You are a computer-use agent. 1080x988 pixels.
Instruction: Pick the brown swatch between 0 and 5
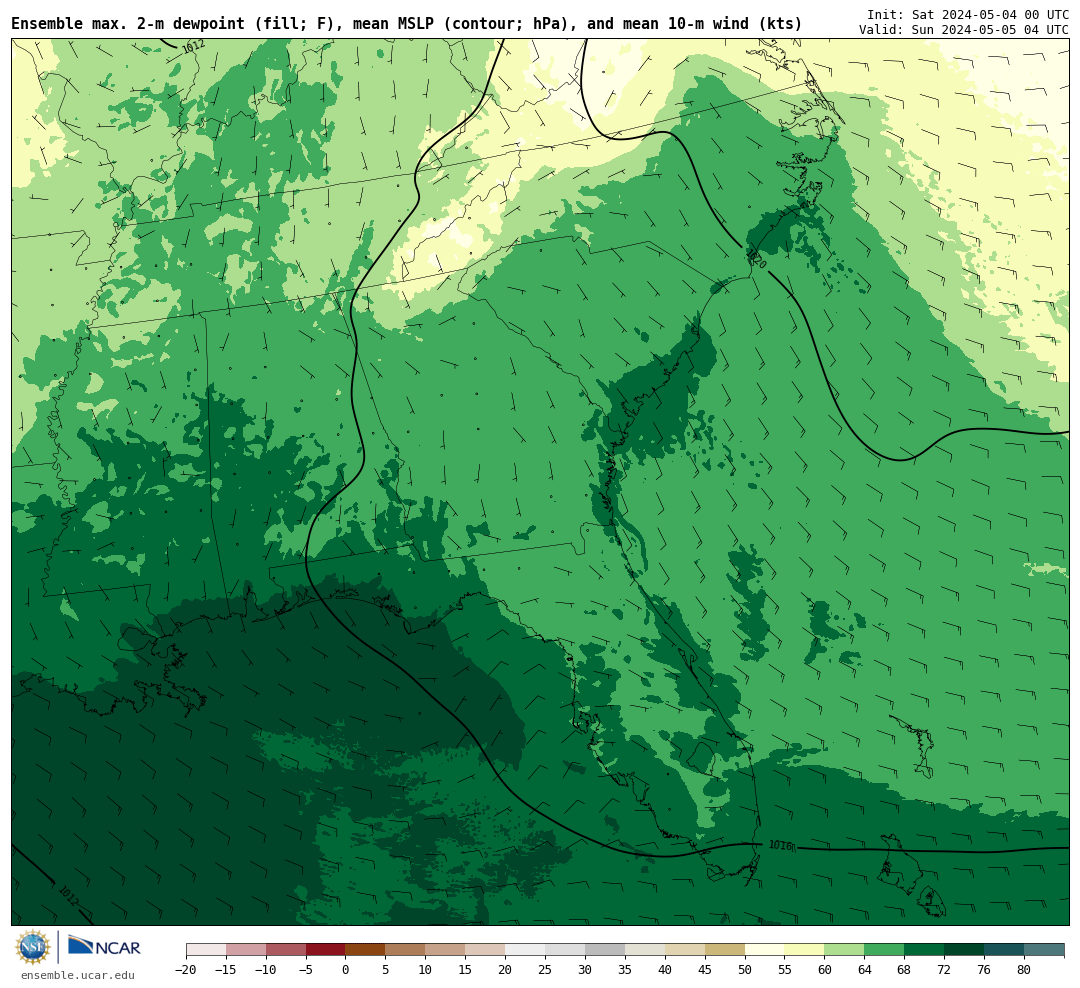[366, 950]
